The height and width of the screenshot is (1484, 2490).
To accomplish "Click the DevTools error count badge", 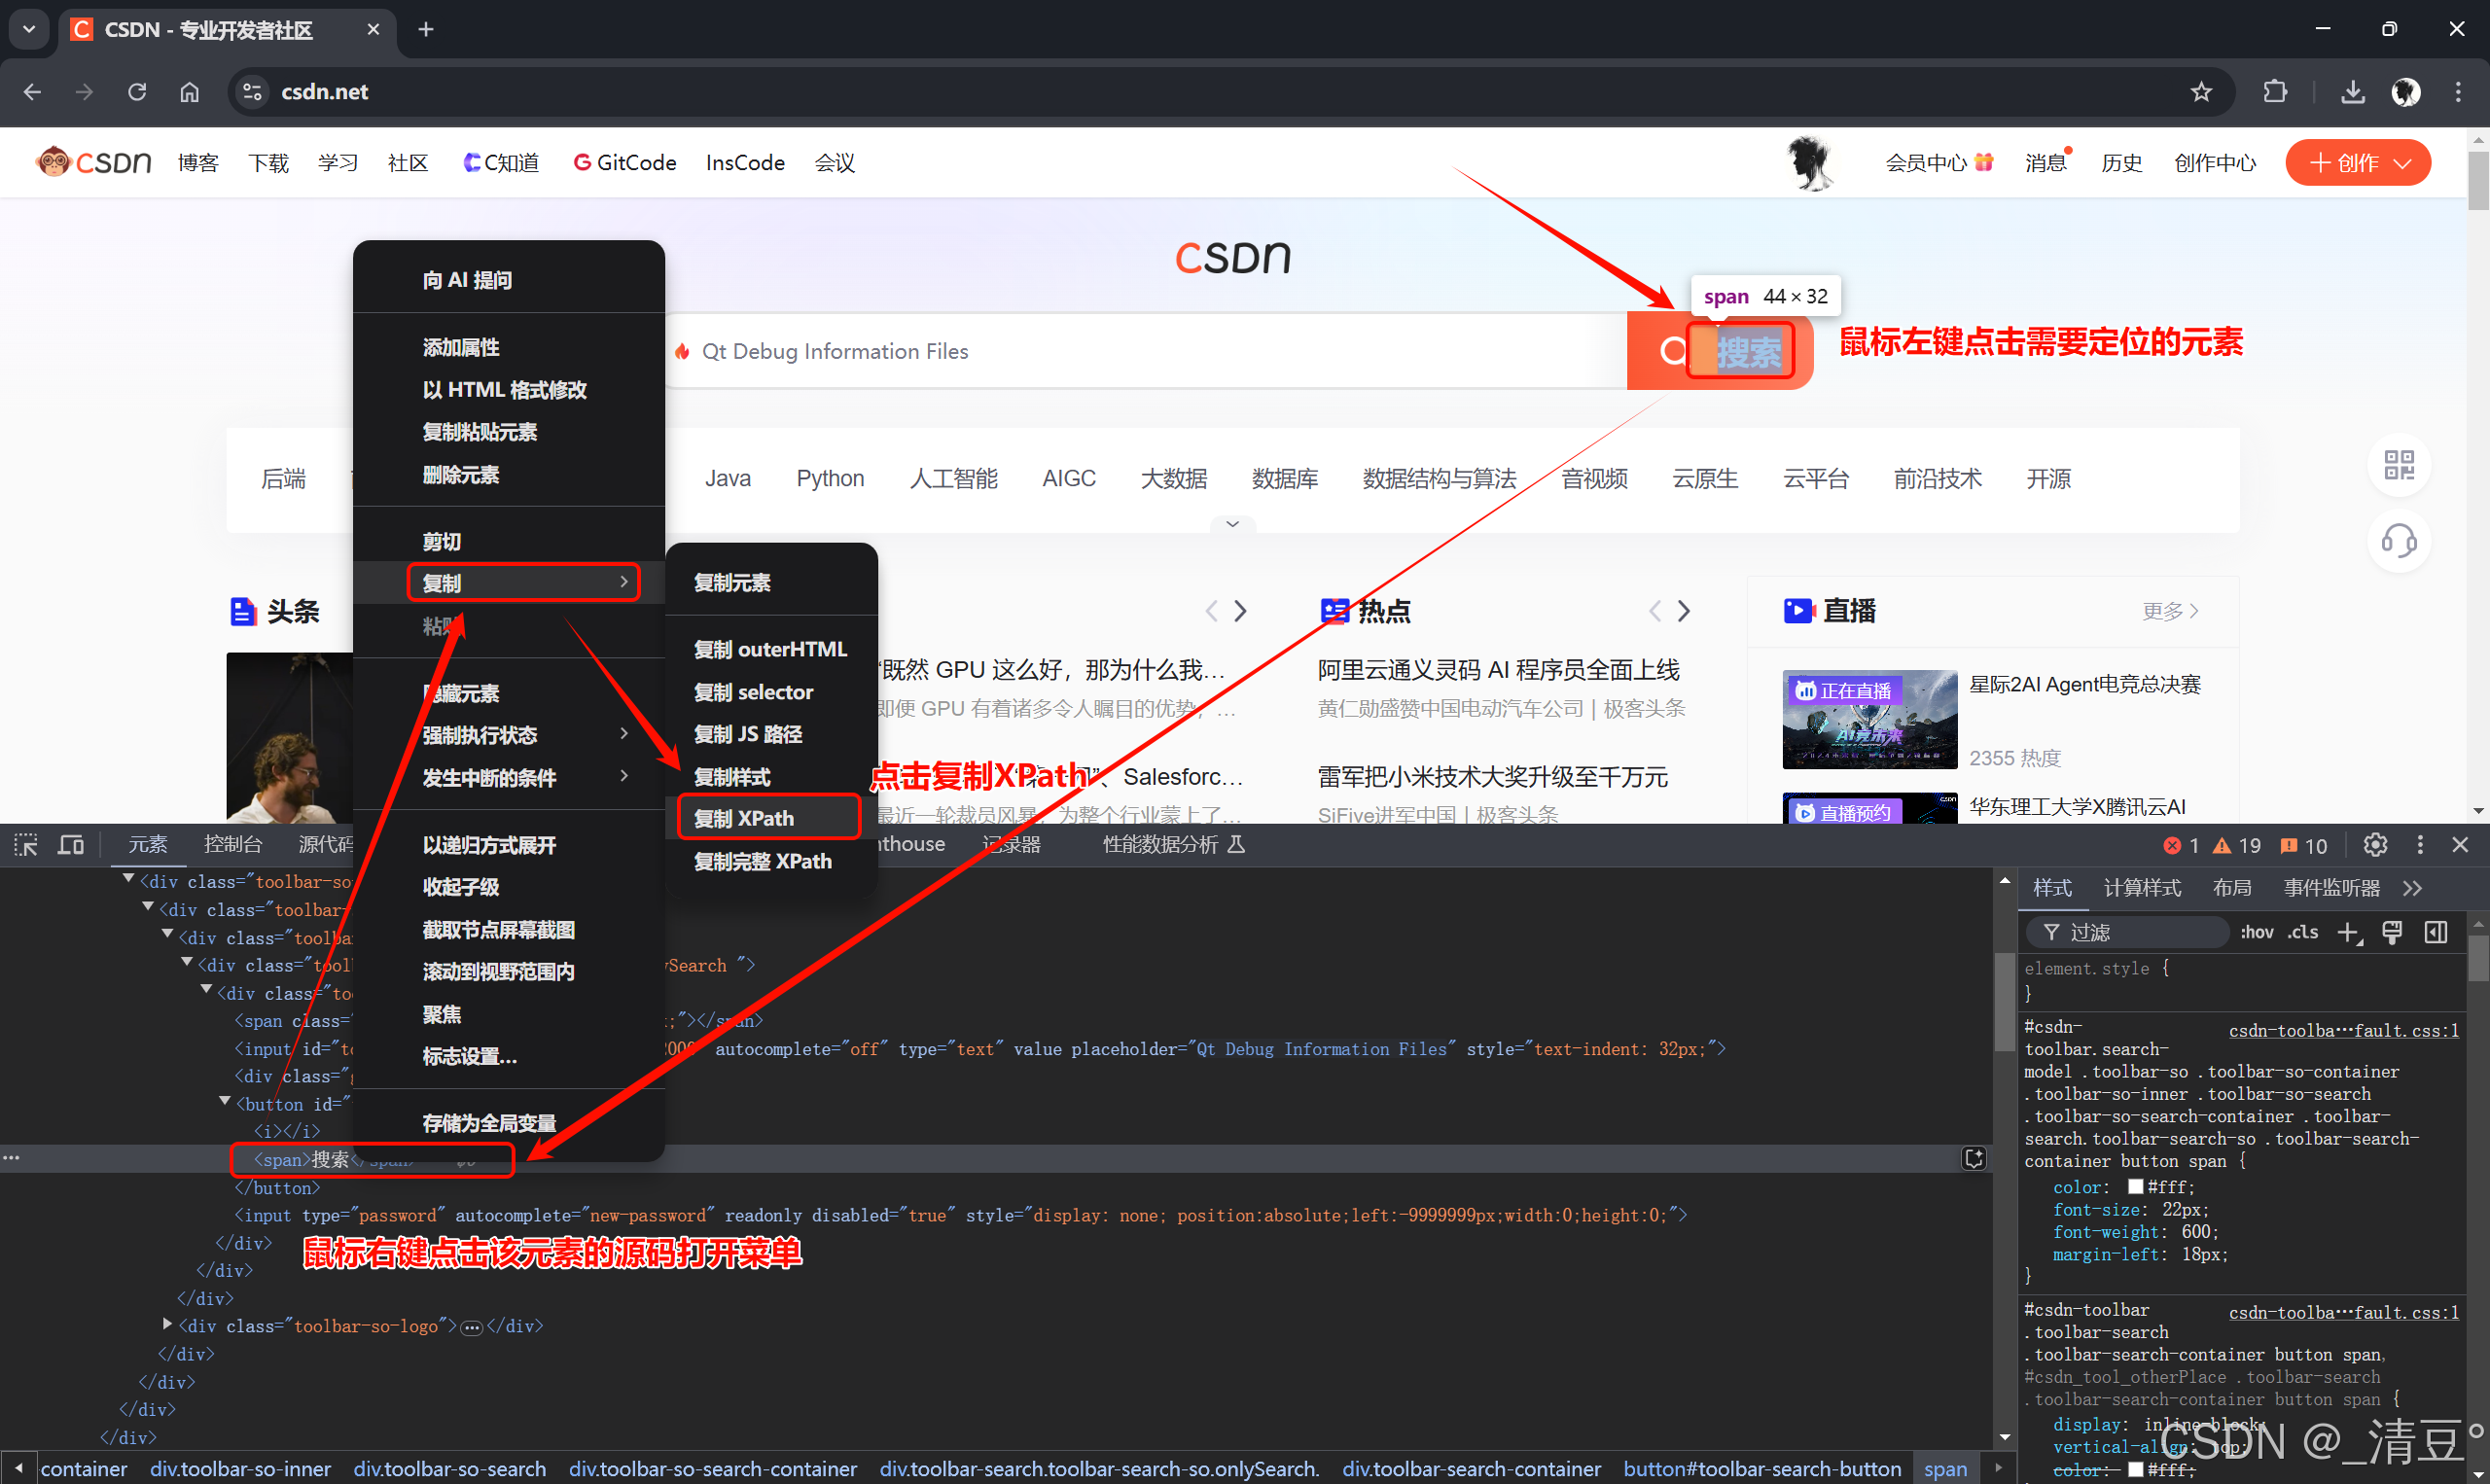I will click(2181, 846).
